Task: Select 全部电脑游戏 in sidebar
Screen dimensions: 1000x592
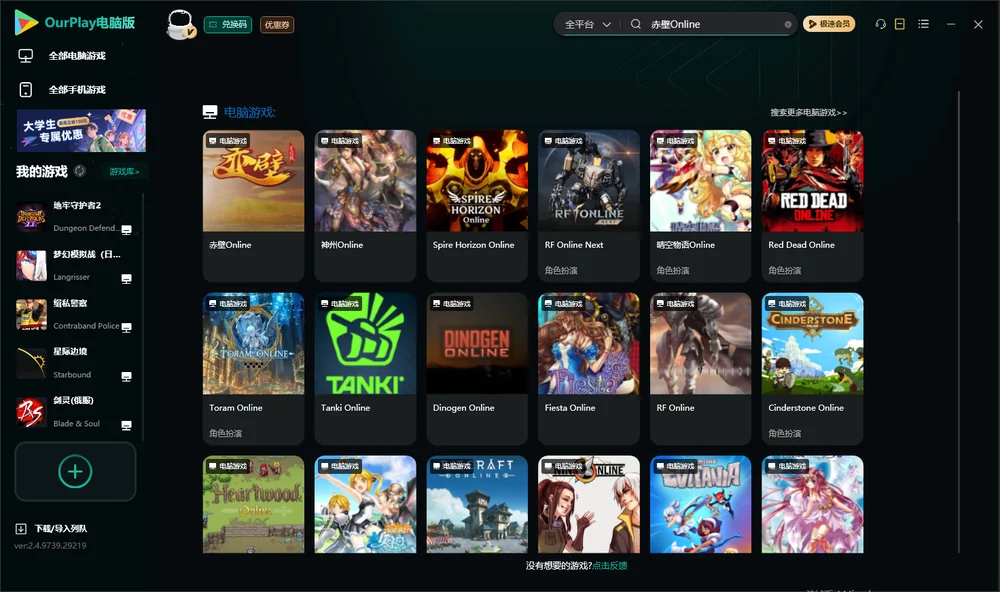Action: 77,56
